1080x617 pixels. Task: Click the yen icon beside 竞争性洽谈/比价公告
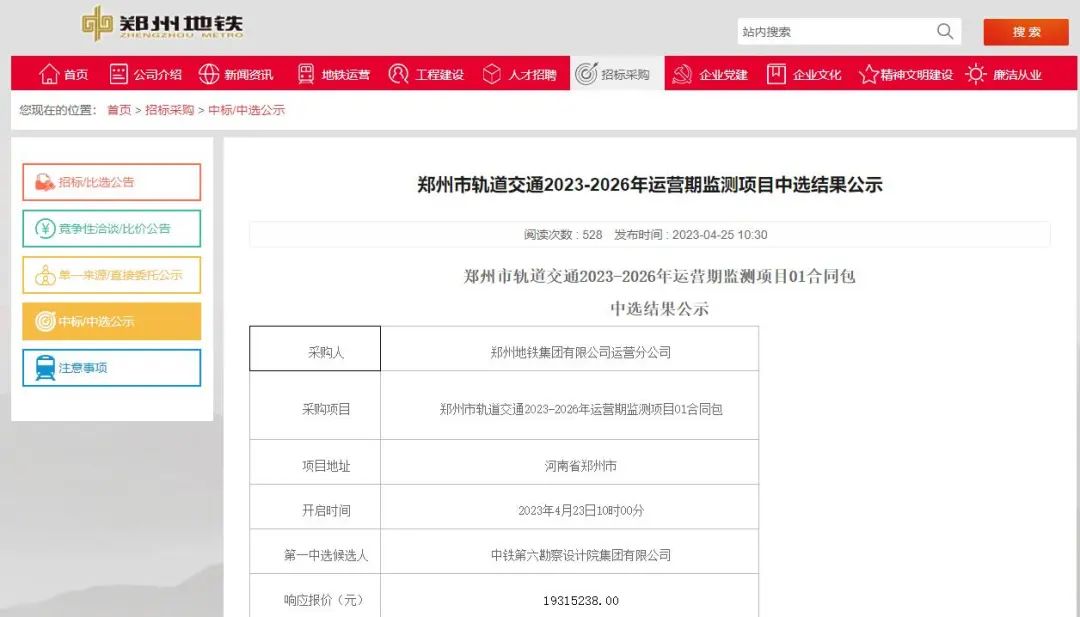click(x=45, y=228)
